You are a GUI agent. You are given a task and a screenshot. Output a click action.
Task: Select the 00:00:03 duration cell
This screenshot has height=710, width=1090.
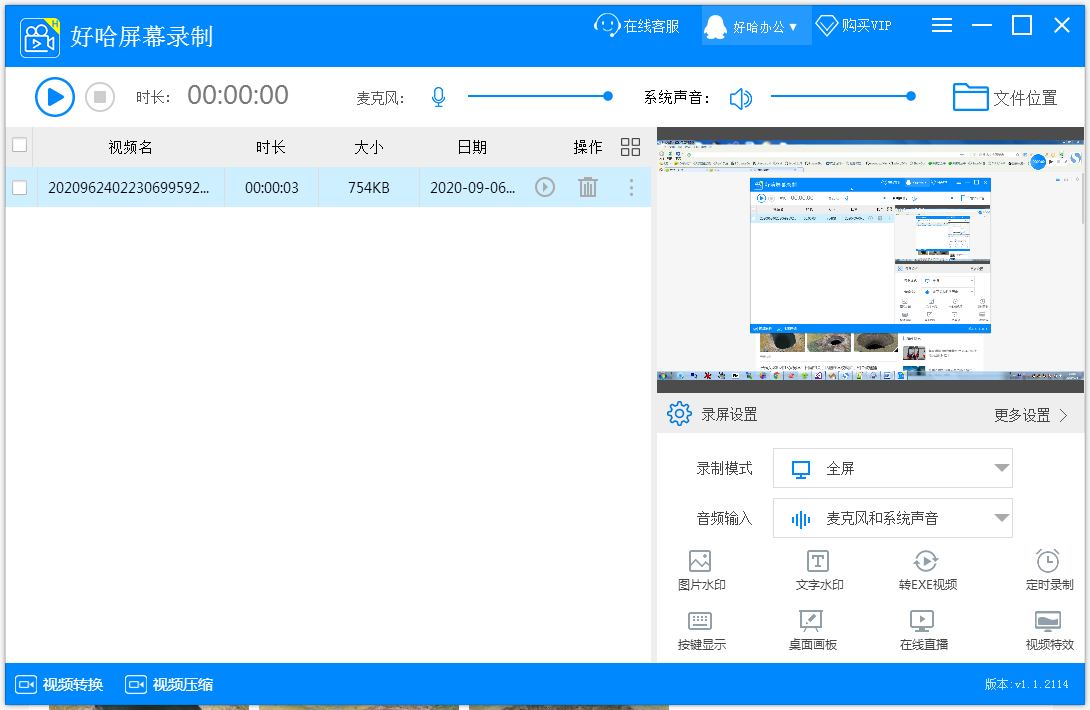pos(272,188)
